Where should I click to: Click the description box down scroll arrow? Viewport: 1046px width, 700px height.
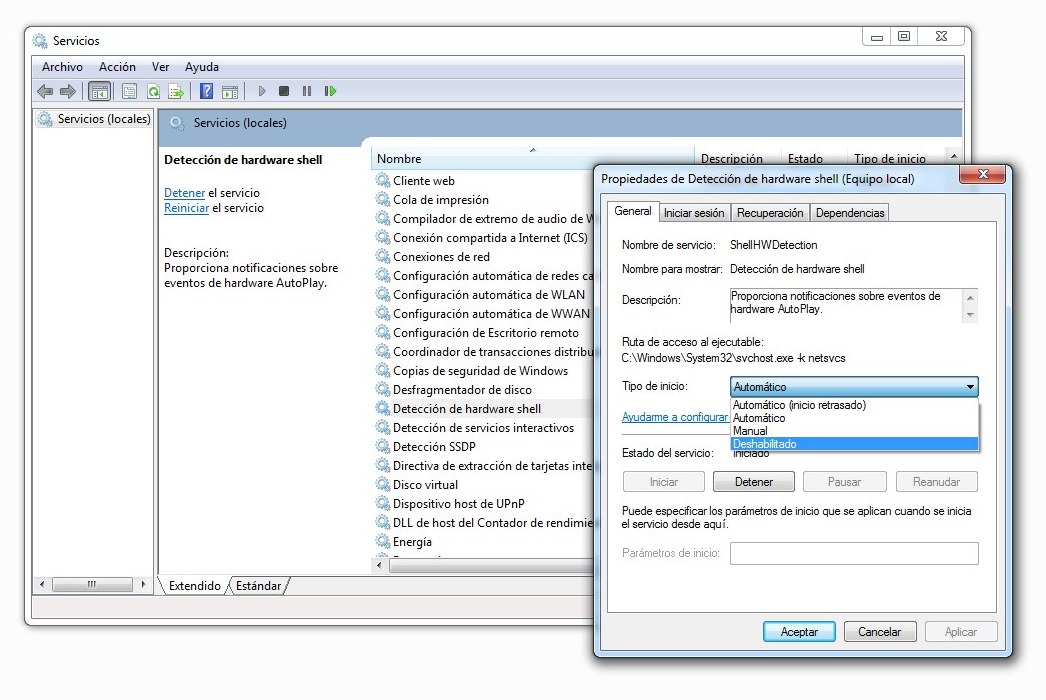[x=970, y=315]
